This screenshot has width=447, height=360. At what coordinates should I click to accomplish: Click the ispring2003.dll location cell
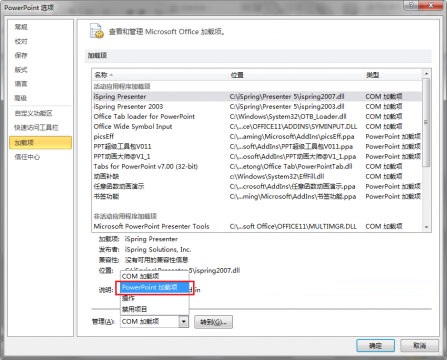click(x=287, y=107)
